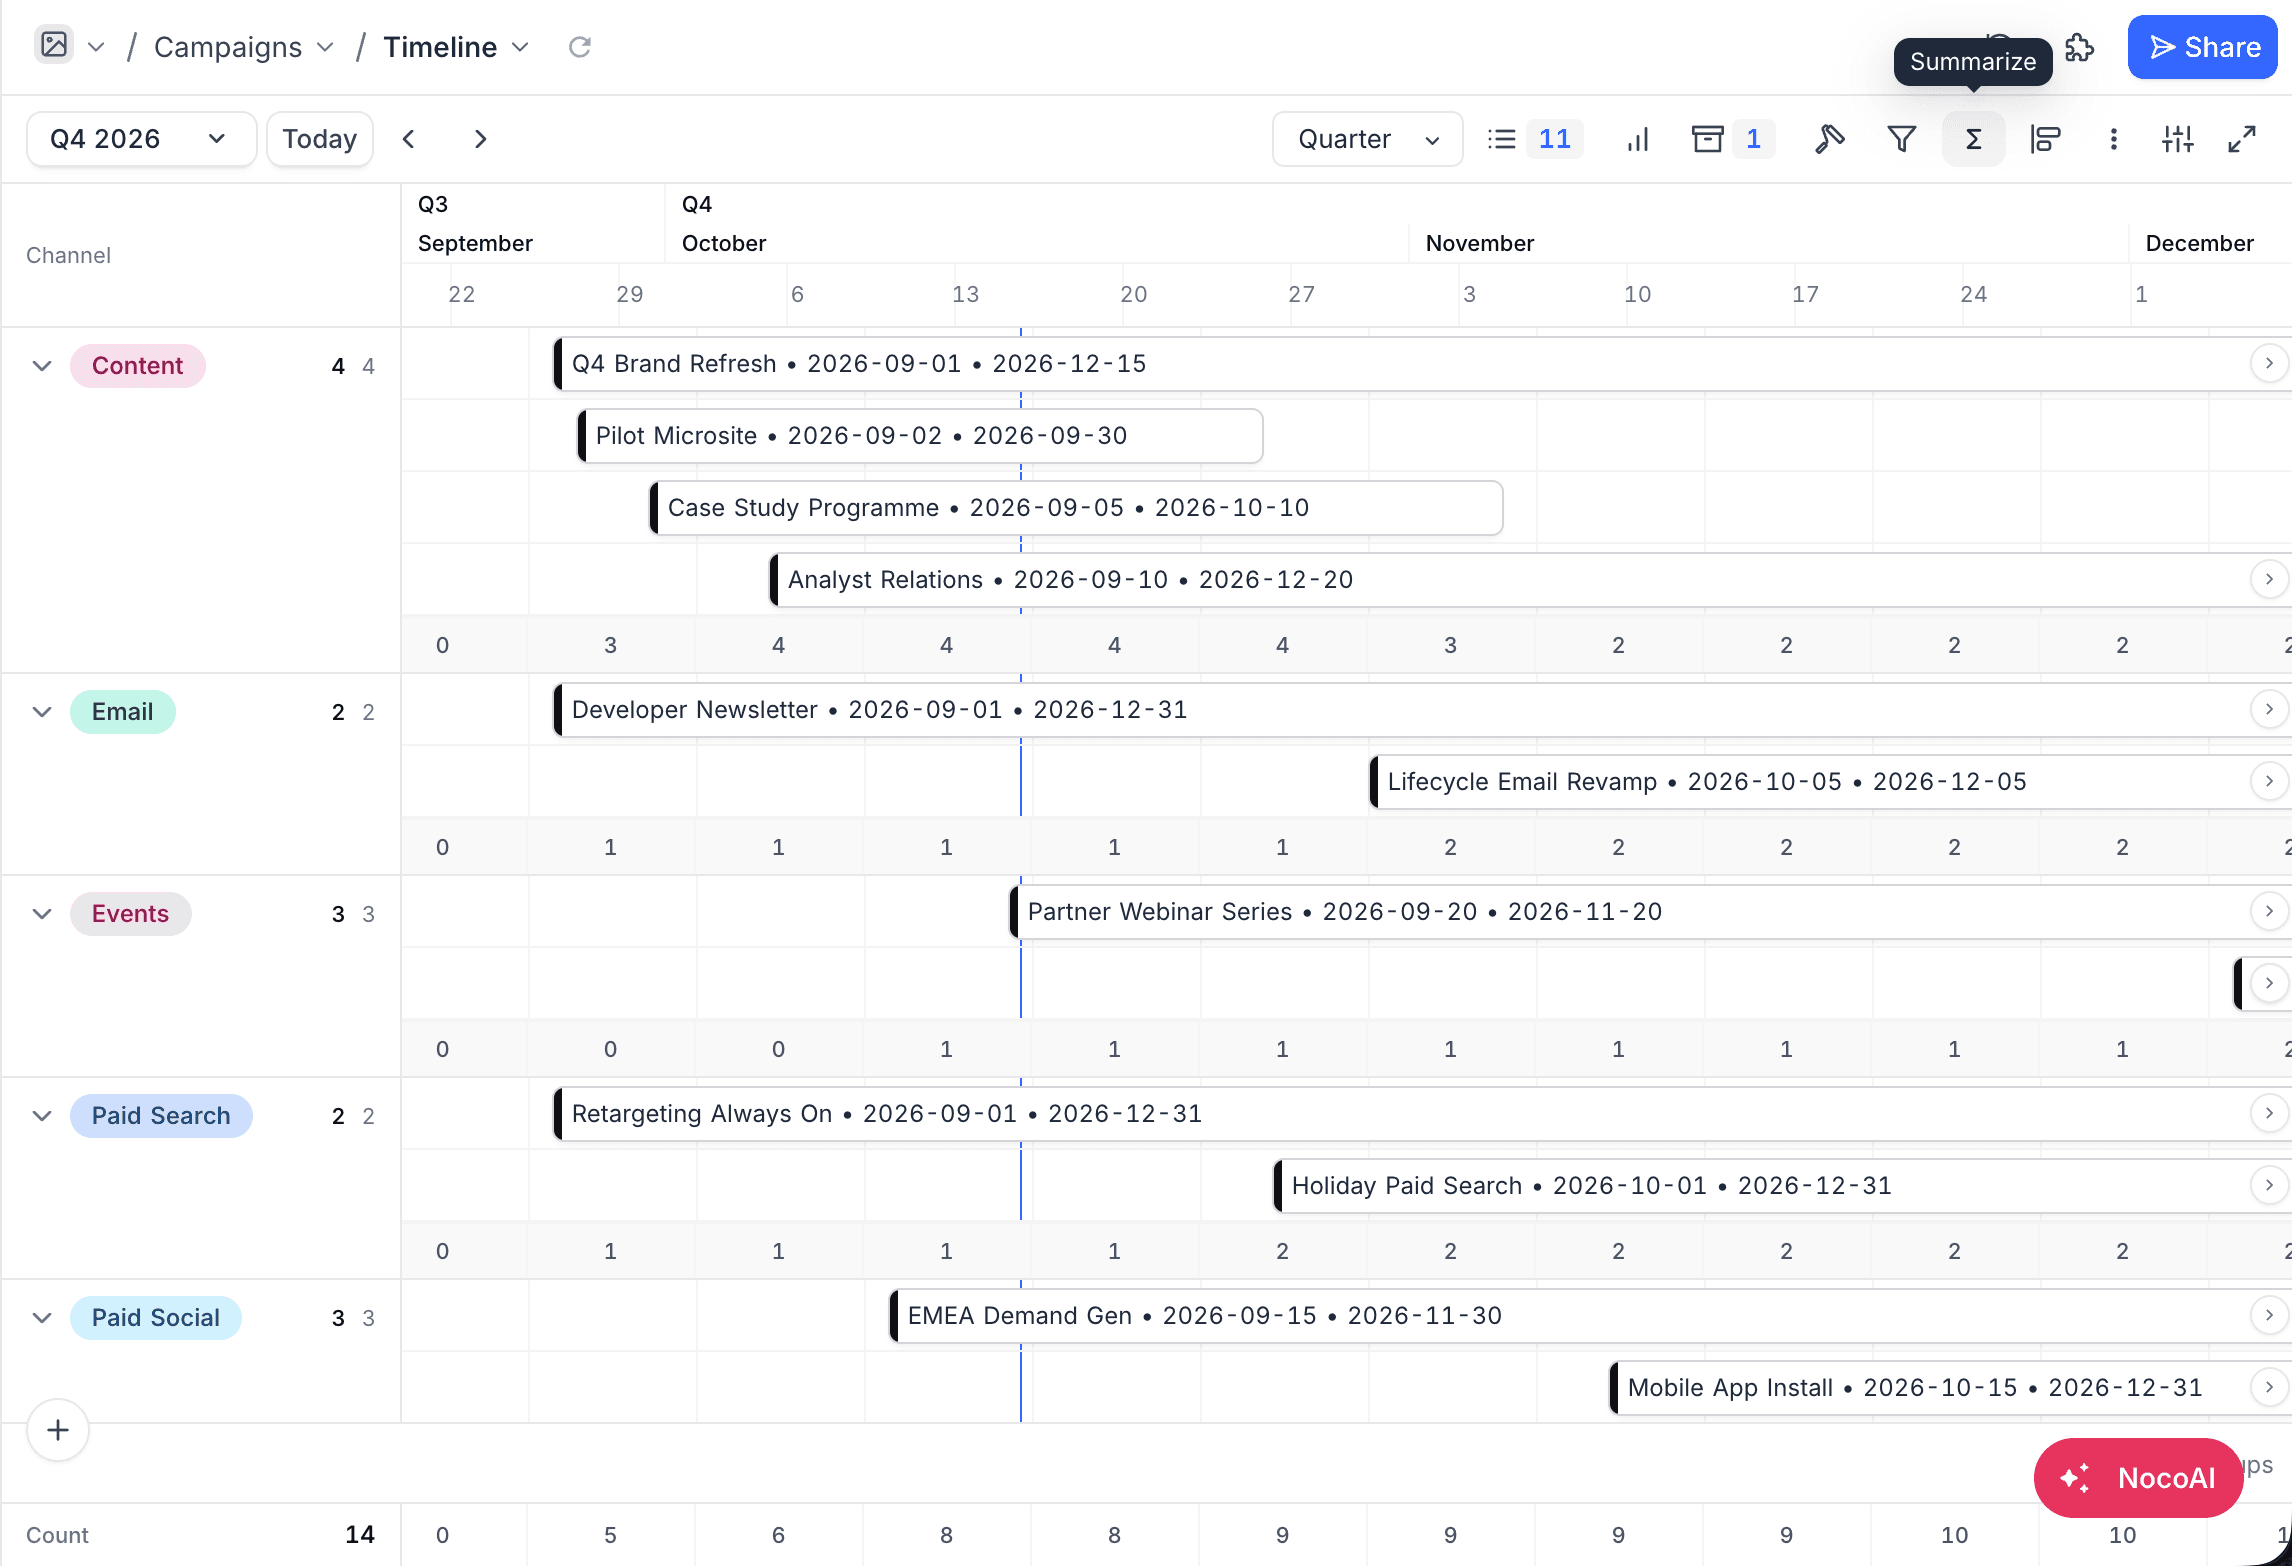
Task: Click the Events channel tag
Action: (131, 914)
